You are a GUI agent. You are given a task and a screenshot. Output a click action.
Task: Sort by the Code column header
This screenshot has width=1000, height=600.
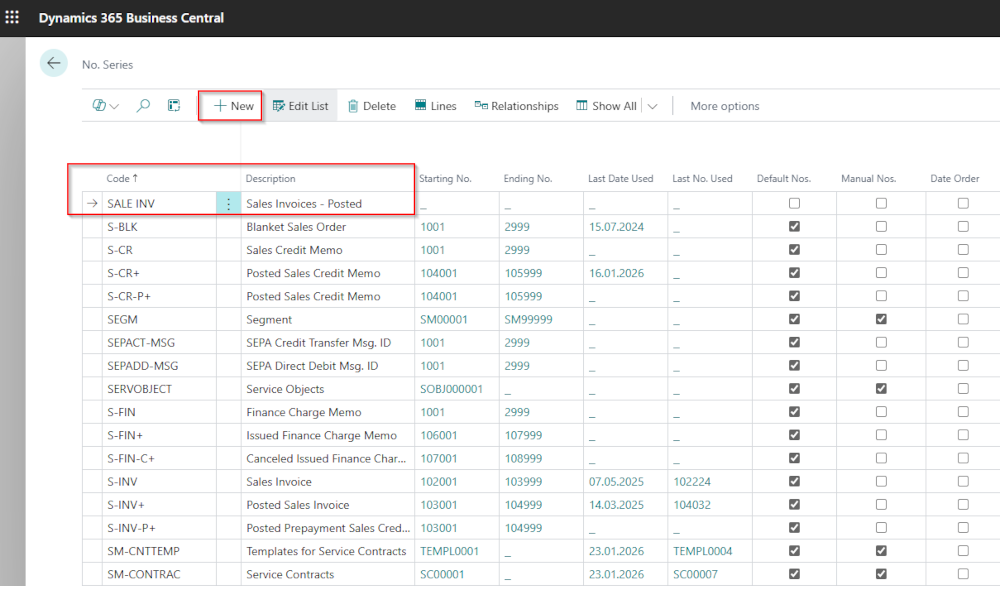point(122,179)
